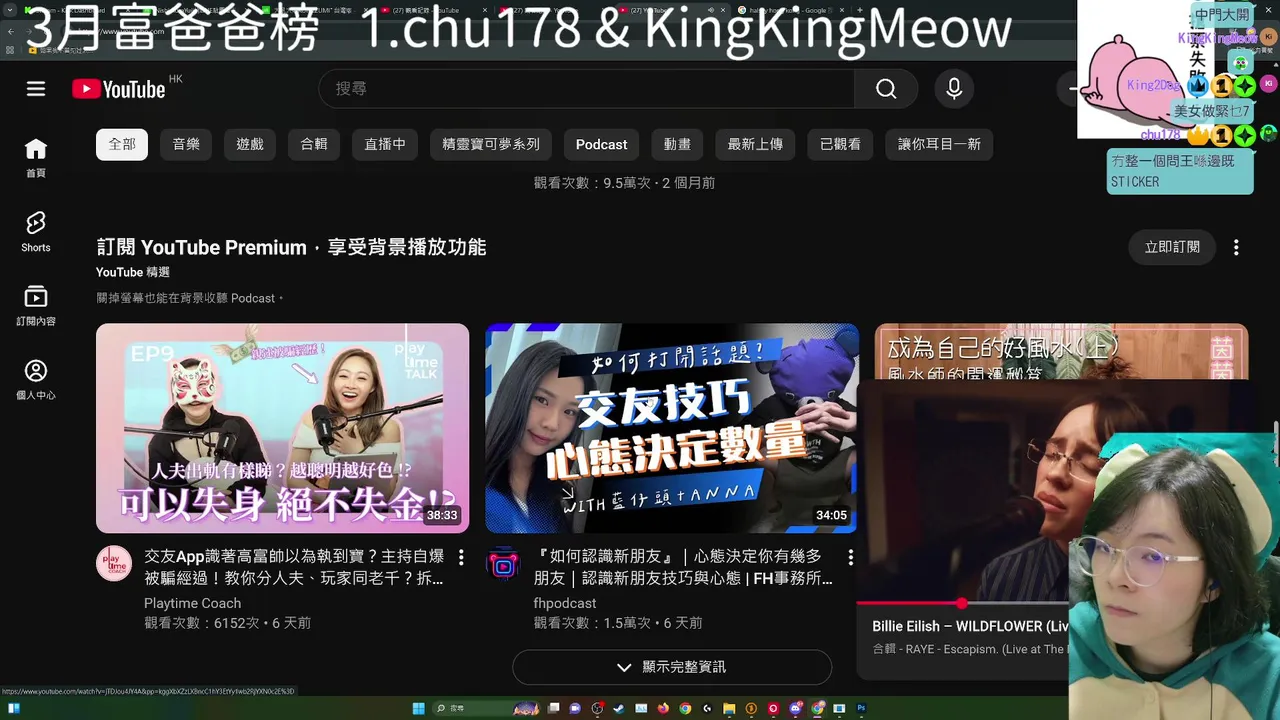Select the Podcast filter chip
The height and width of the screenshot is (720, 1280).
coord(601,144)
